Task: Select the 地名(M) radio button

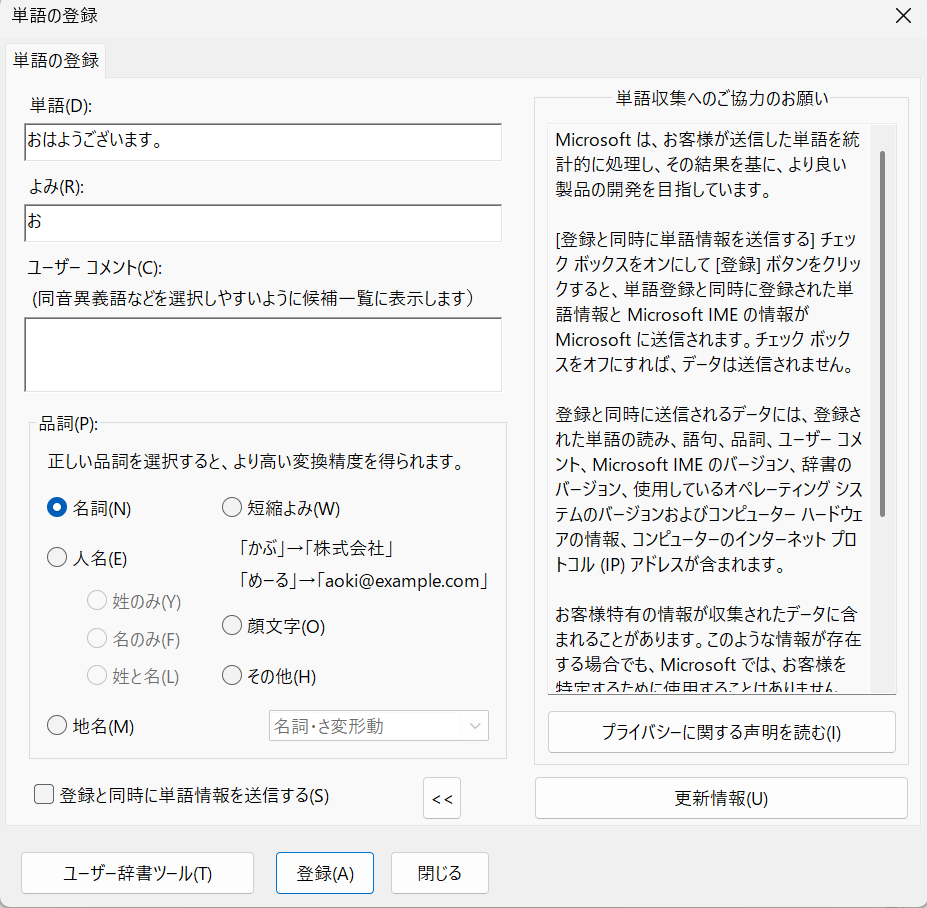Action: [x=57, y=726]
